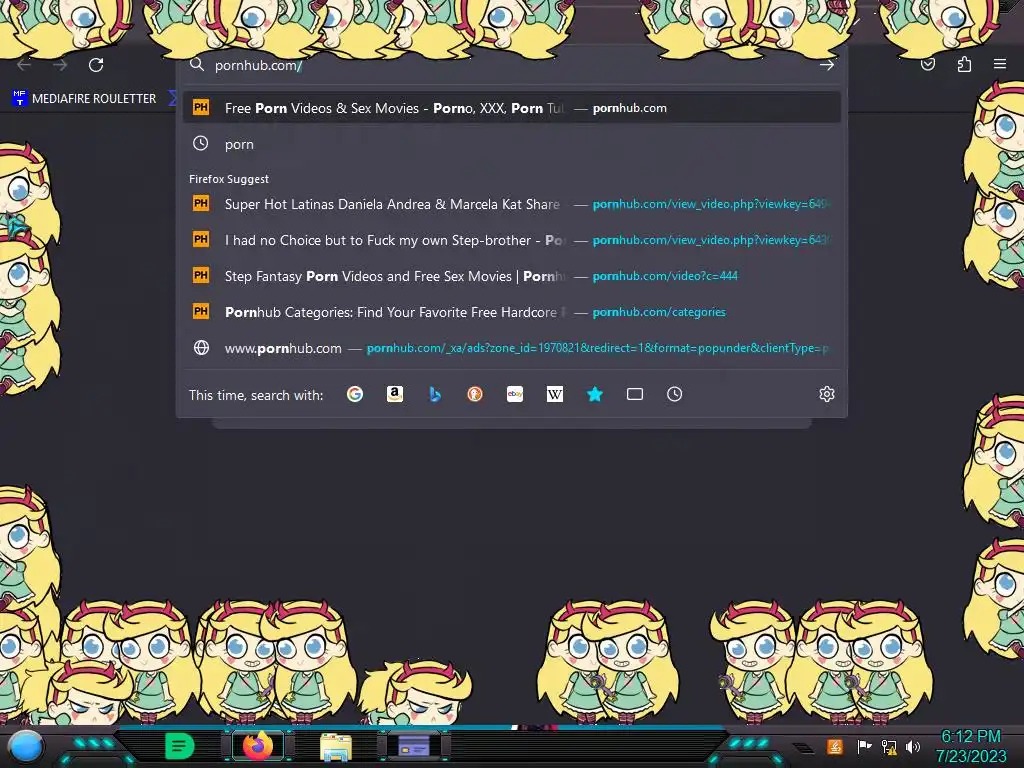Image resolution: width=1024 pixels, height=768 pixels.
Task: Click the address bar text field
Action: point(511,65)
